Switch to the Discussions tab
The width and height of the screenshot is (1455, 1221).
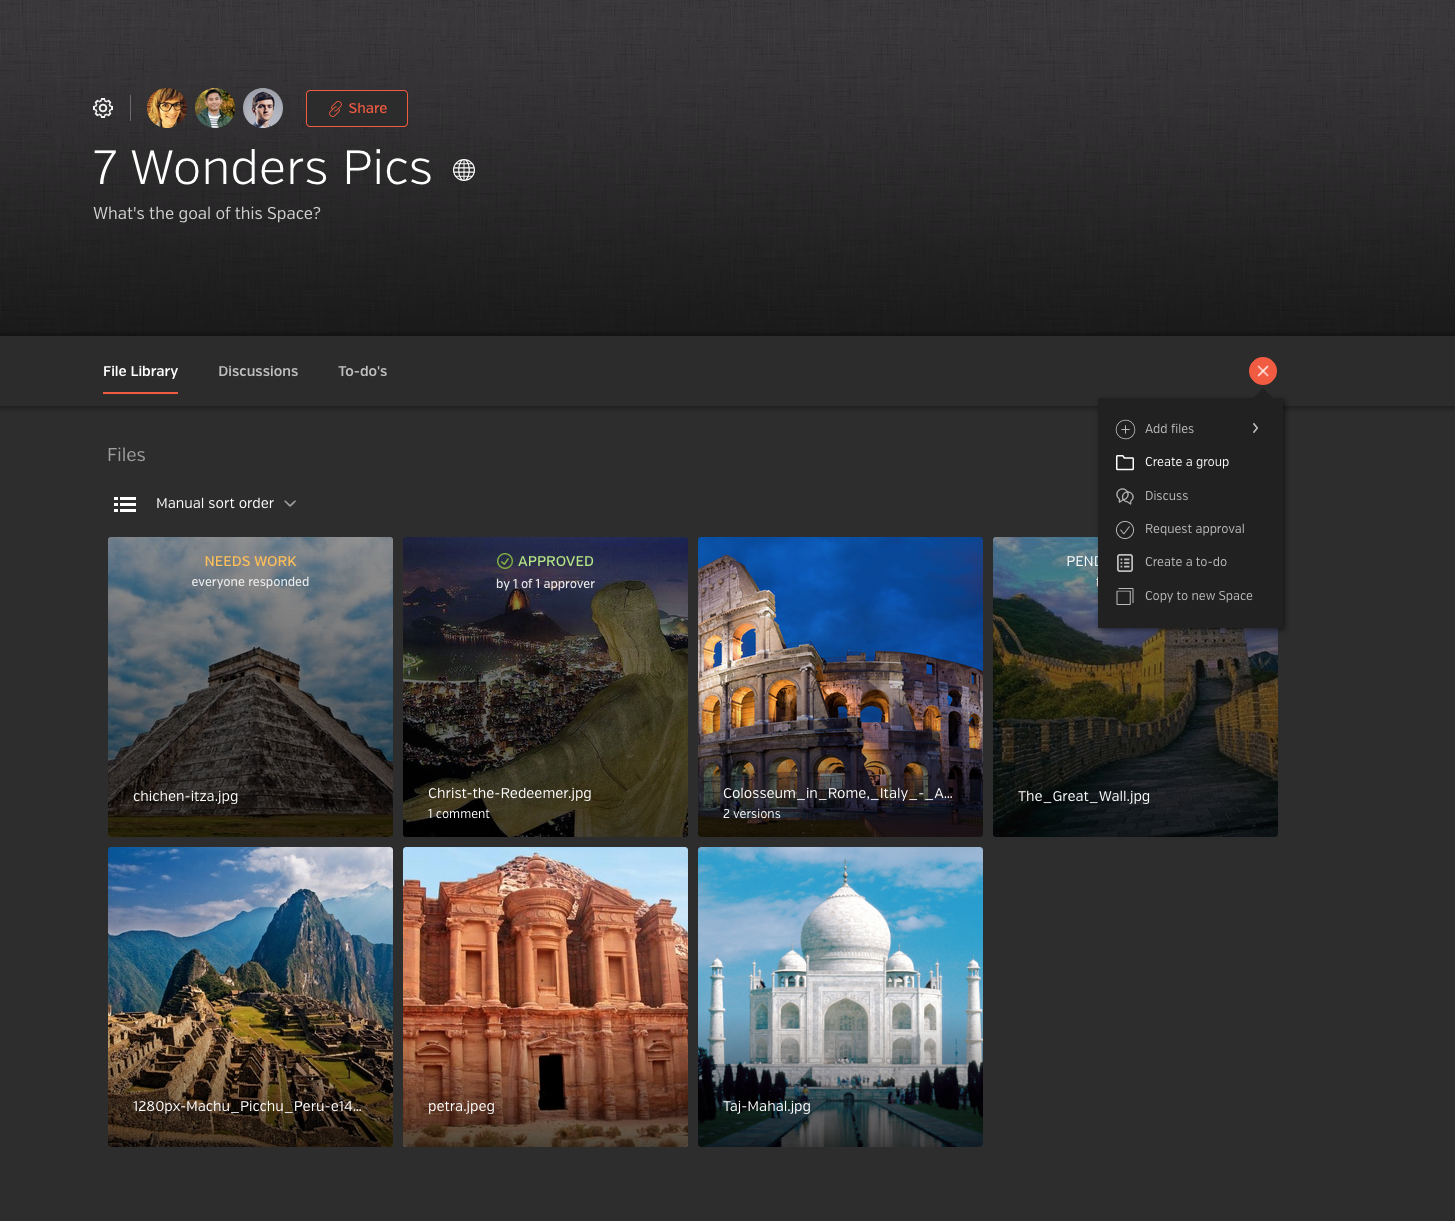[258, 371]
